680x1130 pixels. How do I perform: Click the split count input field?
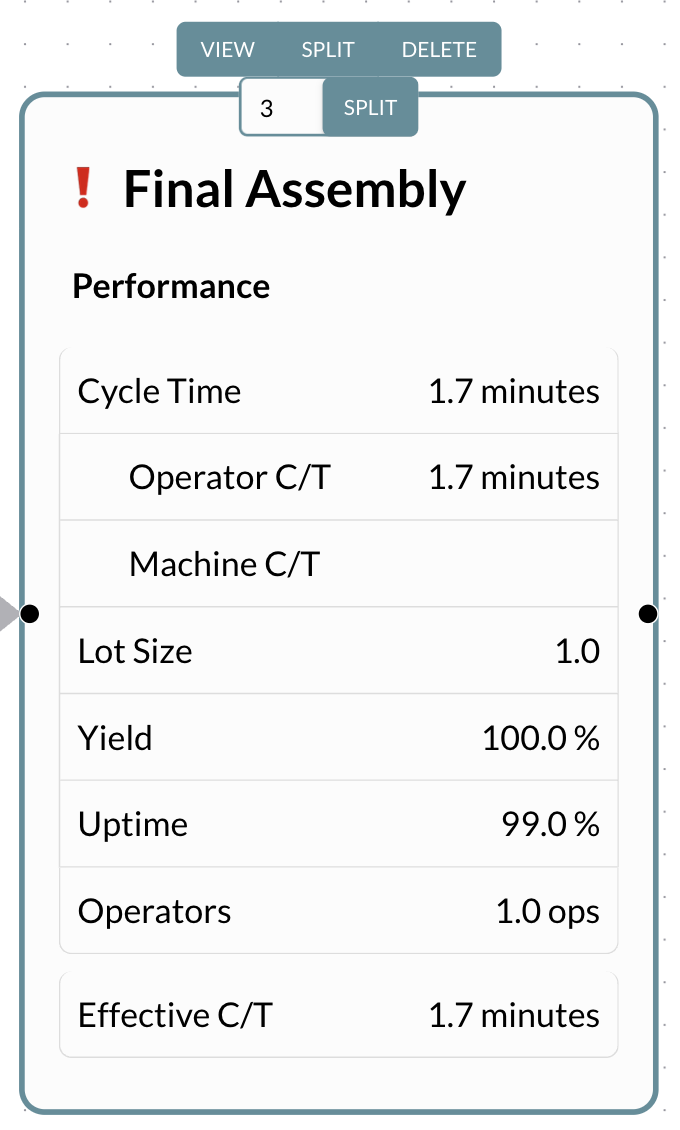281,108
